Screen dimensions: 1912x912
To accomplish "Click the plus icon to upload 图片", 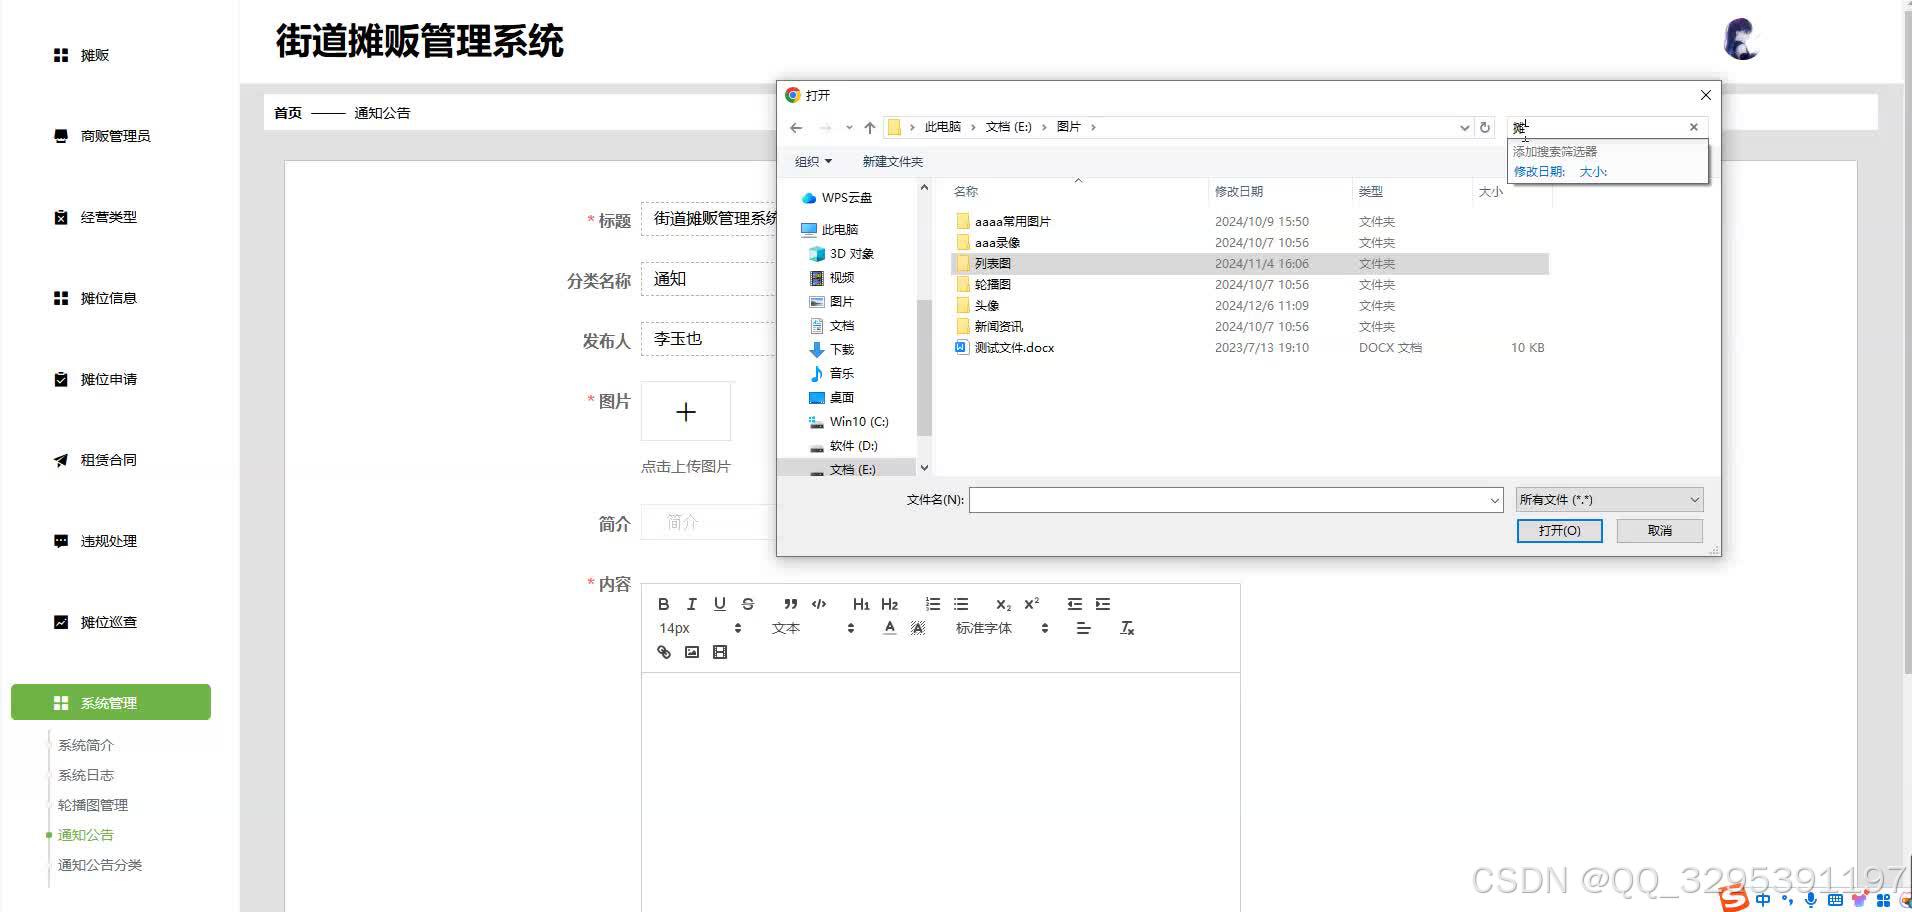I will [686, 411].
